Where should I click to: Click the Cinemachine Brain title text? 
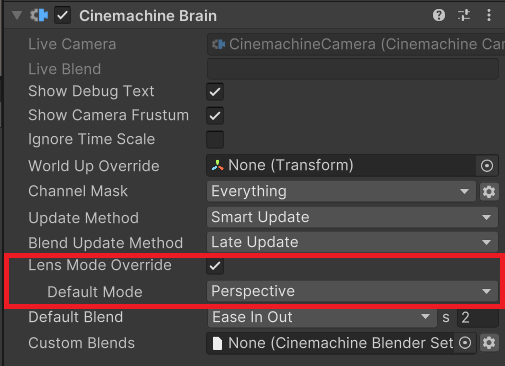pos(148,16)
